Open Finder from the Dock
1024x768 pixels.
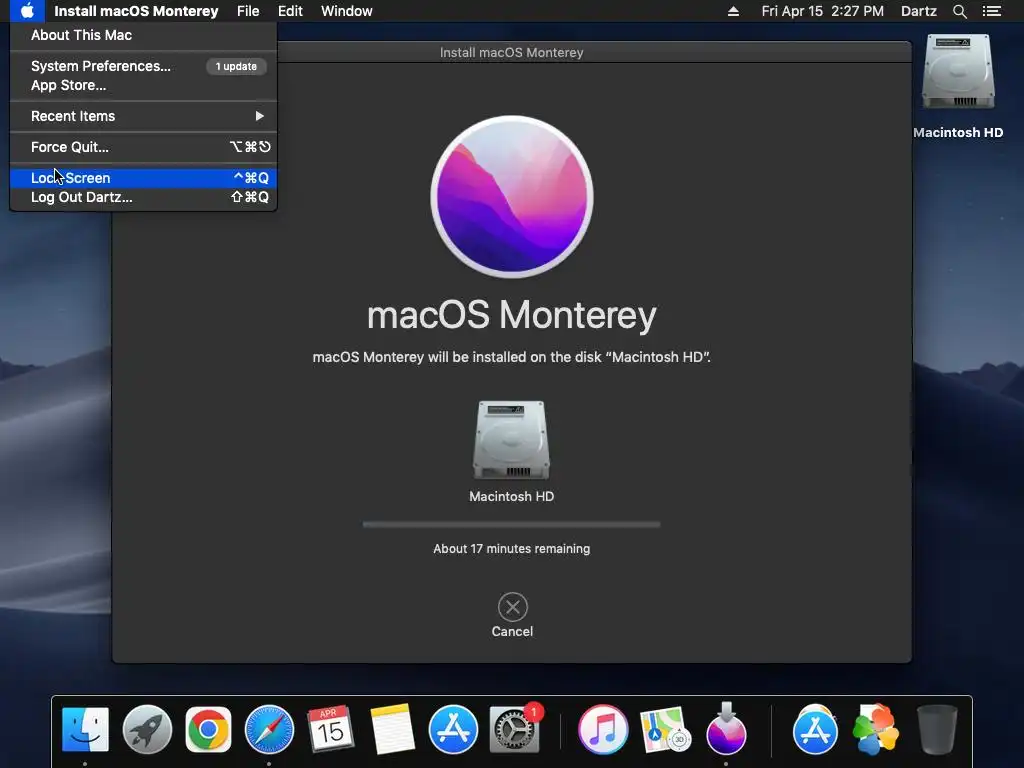point(85,729)
